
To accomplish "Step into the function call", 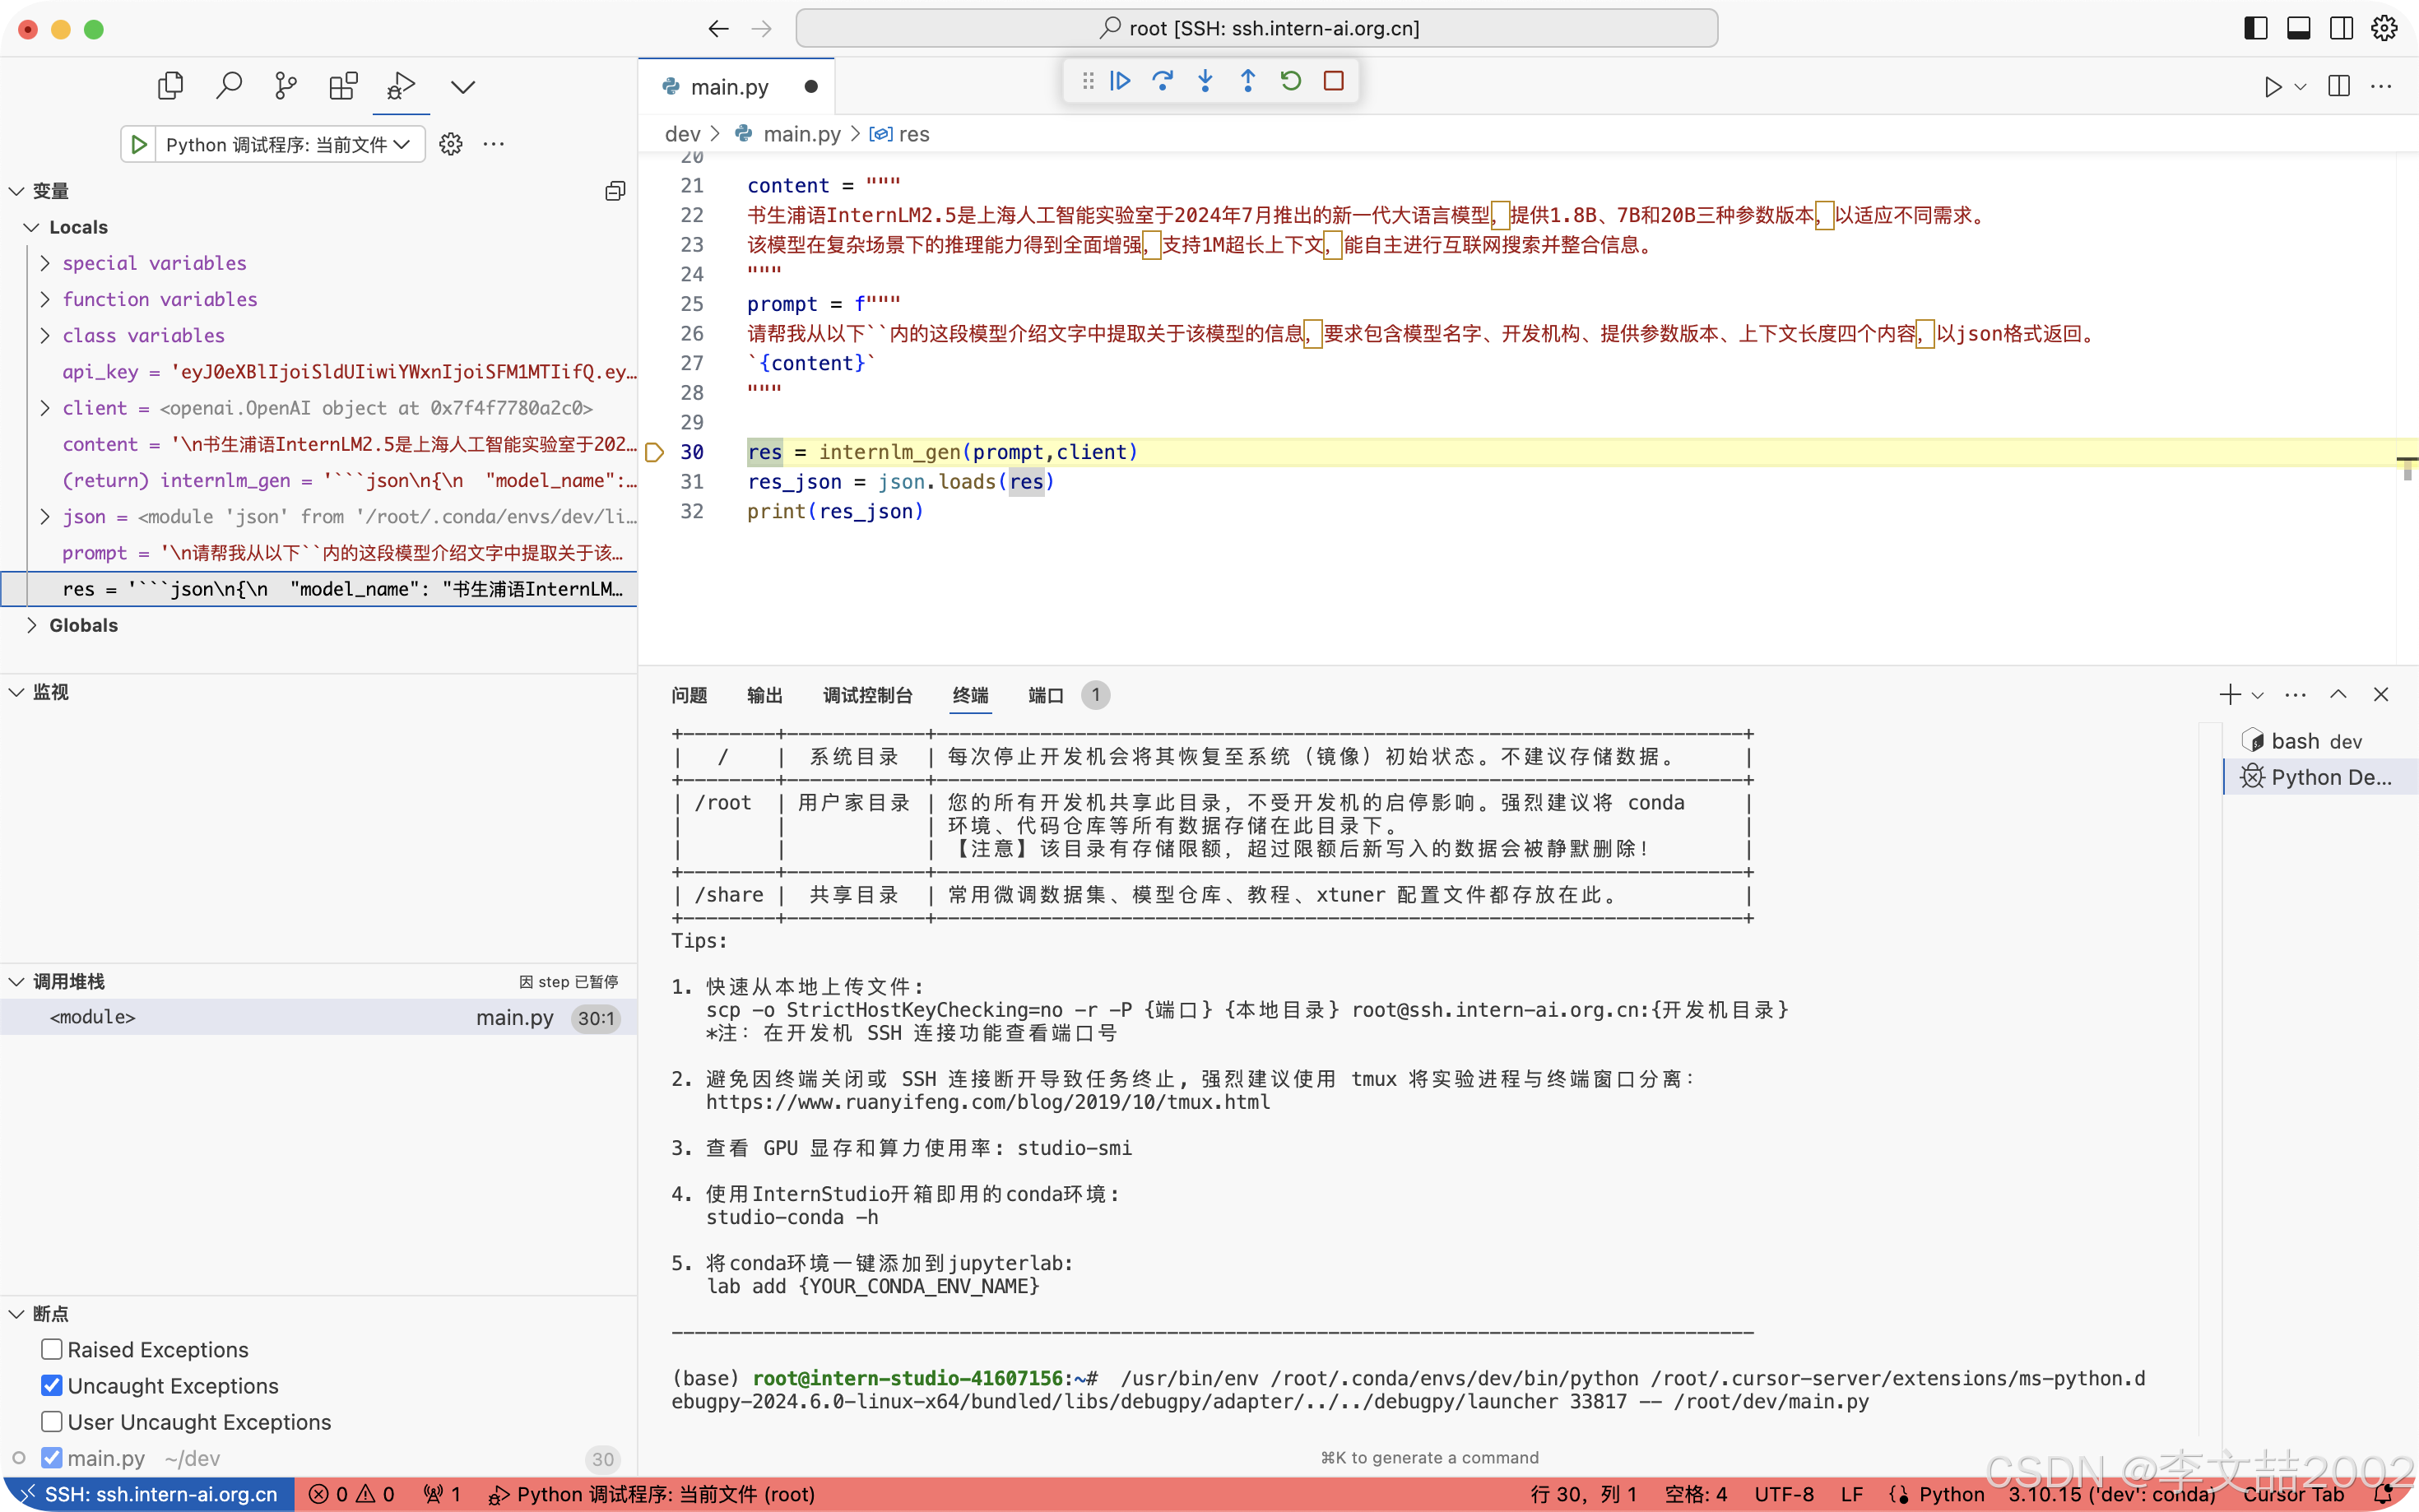I will (1205, 80).
